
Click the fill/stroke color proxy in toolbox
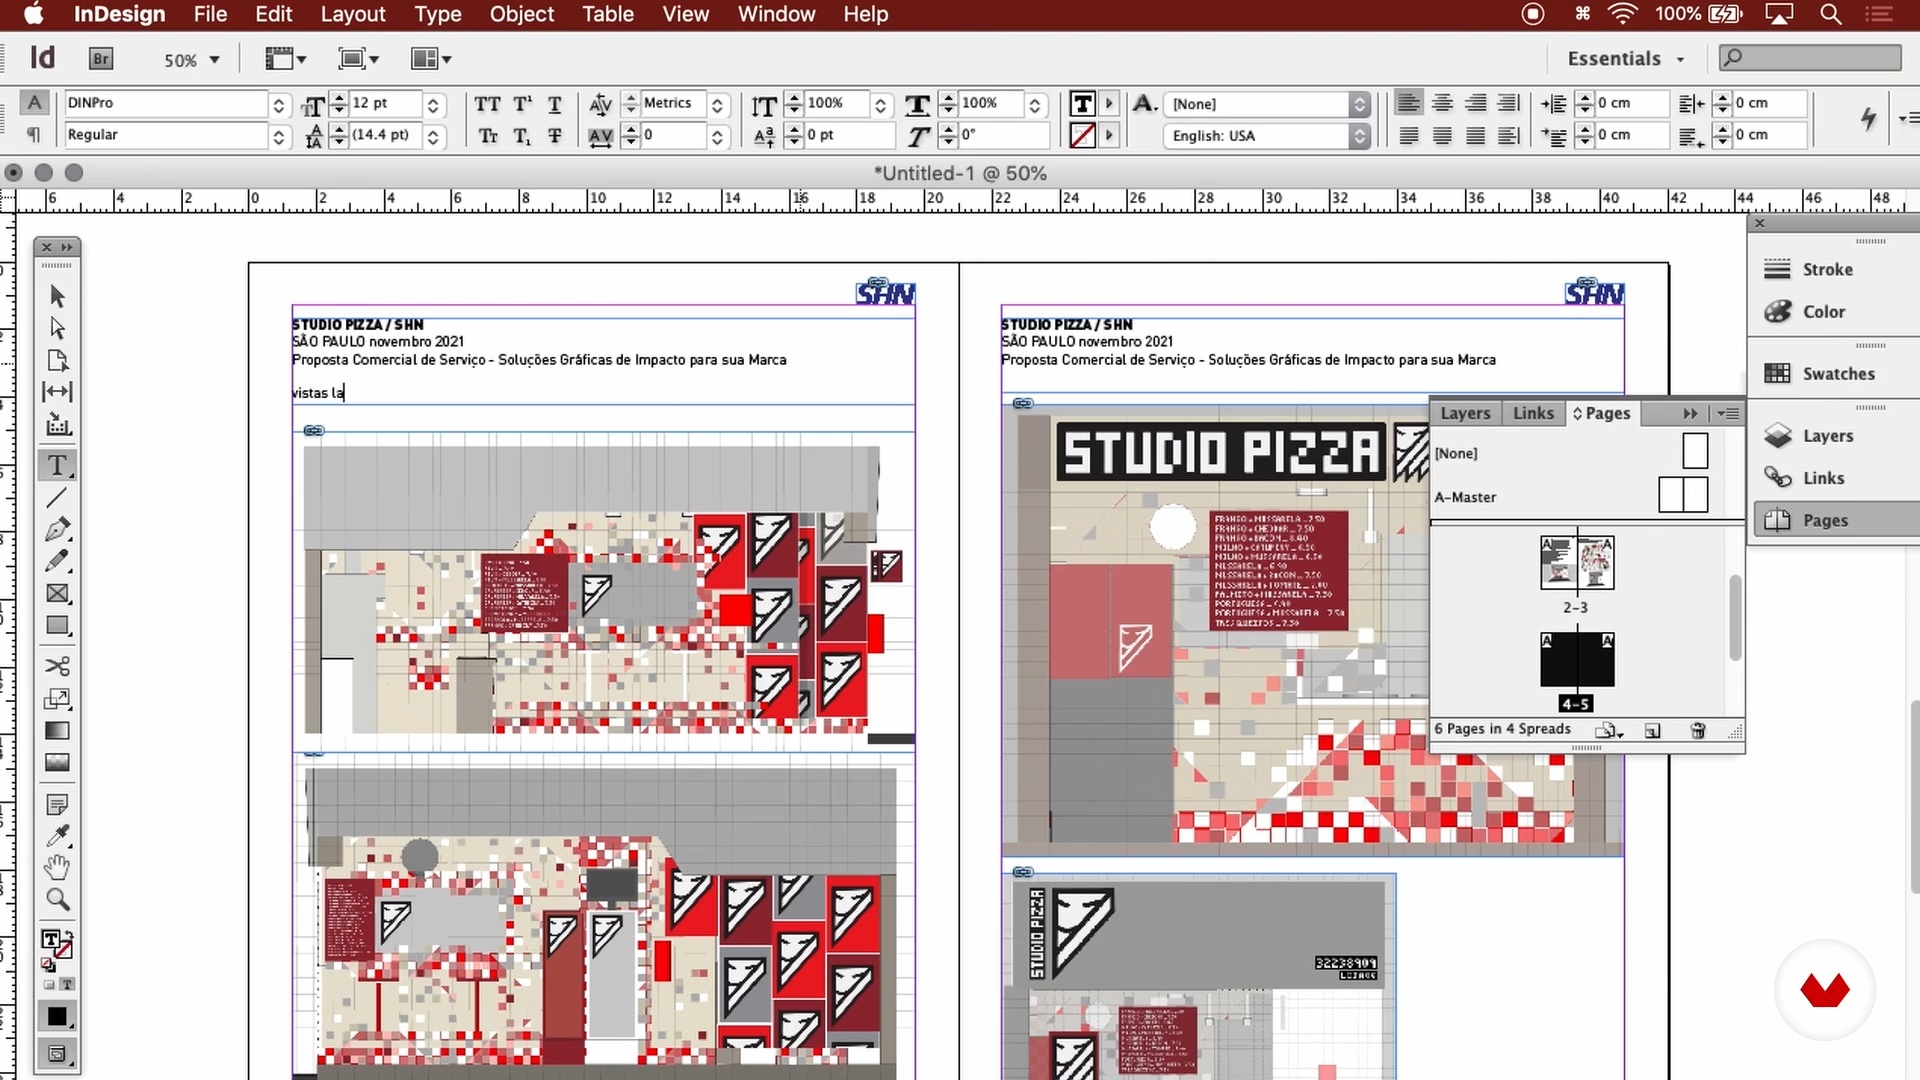(57, 944)
